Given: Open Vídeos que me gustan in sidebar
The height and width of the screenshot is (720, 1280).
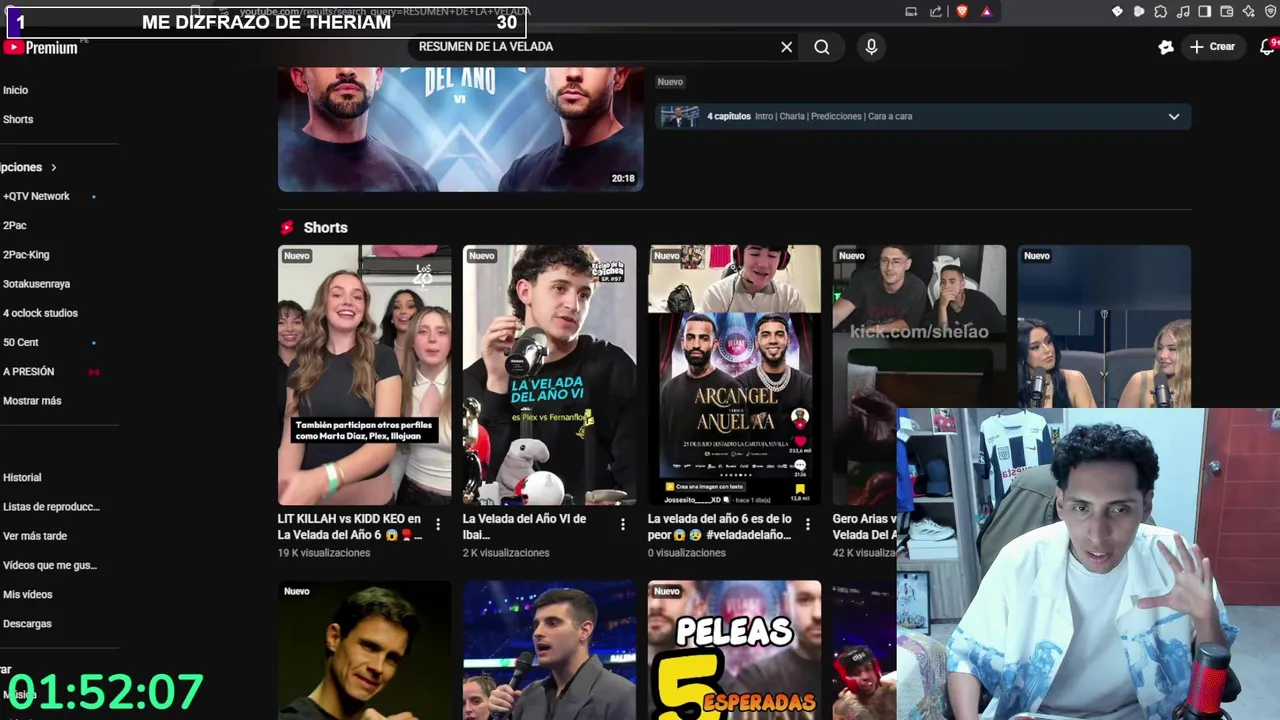Looking at the screenshot, I should pos(49,565).
